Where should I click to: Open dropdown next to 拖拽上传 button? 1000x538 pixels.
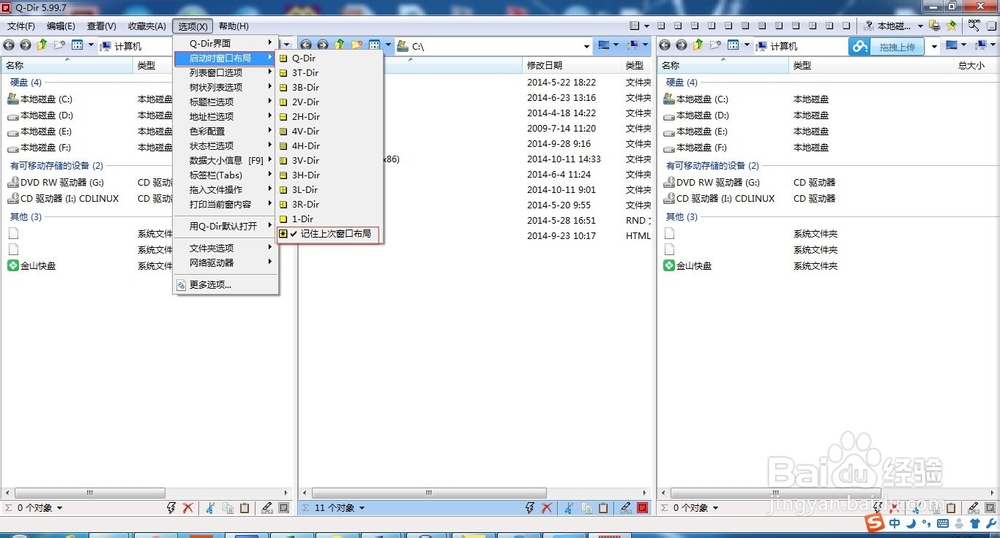tap(934, 46)
